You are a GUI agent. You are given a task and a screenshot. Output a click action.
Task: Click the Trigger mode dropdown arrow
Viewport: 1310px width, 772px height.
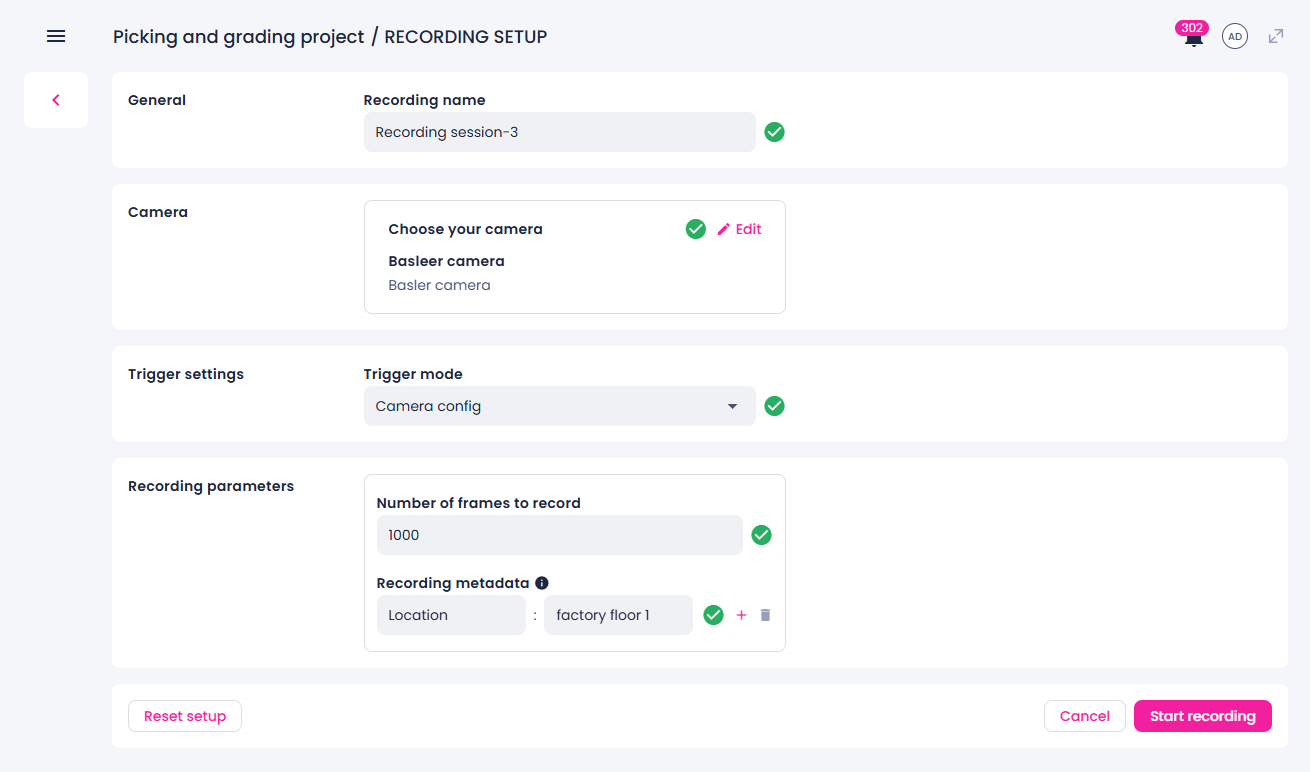coord(732,406)
